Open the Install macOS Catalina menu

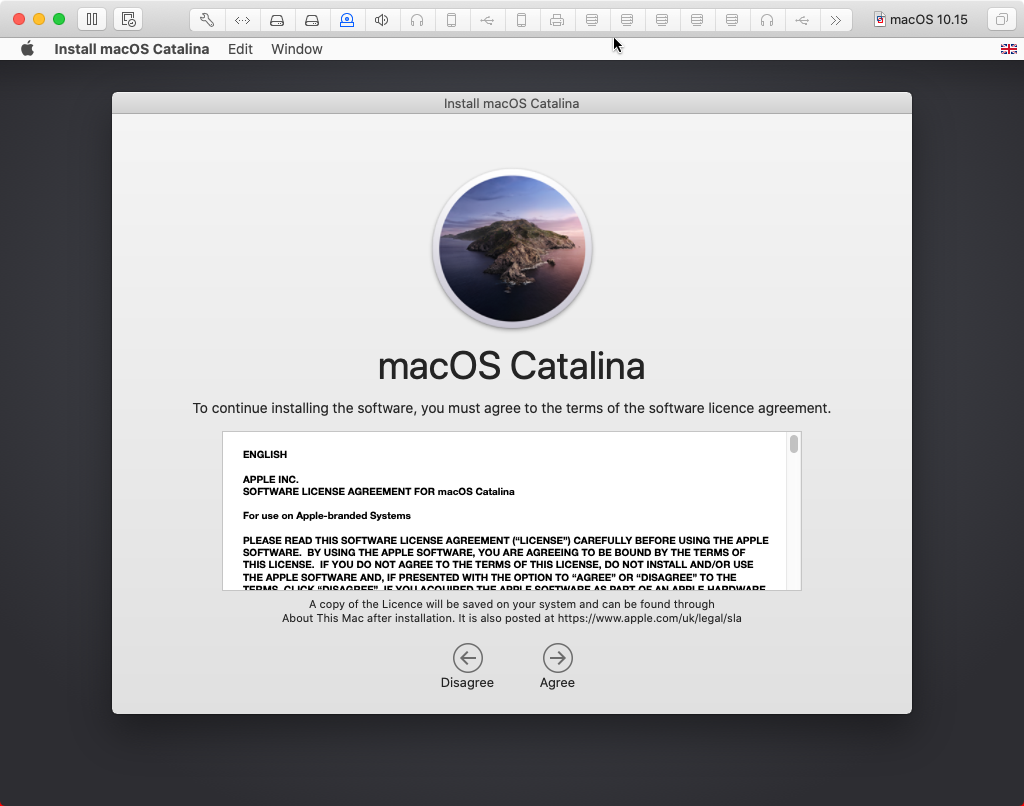click(x=131, y=48)
